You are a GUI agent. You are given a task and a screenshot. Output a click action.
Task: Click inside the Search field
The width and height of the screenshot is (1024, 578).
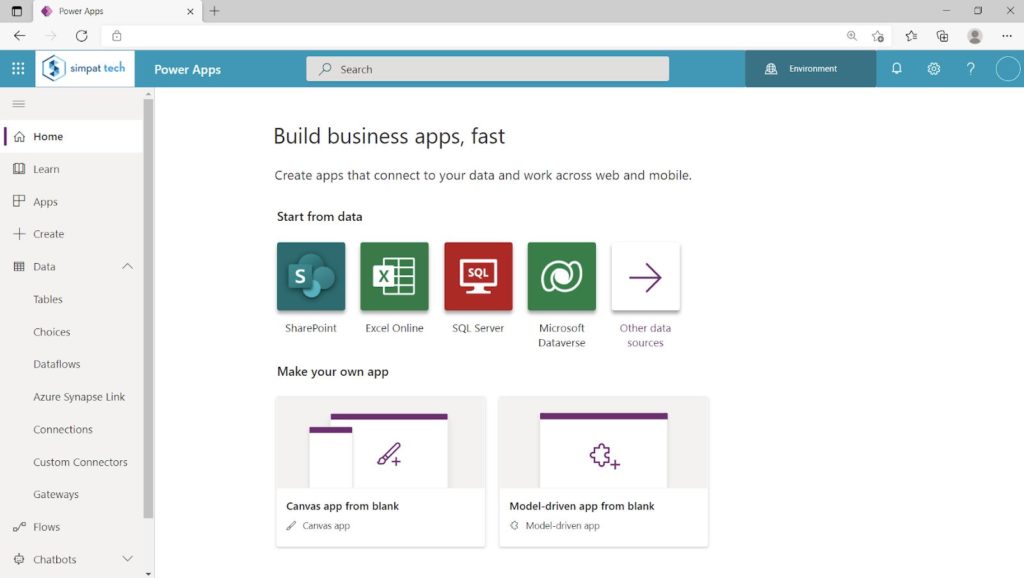click(x=487, y=68)
